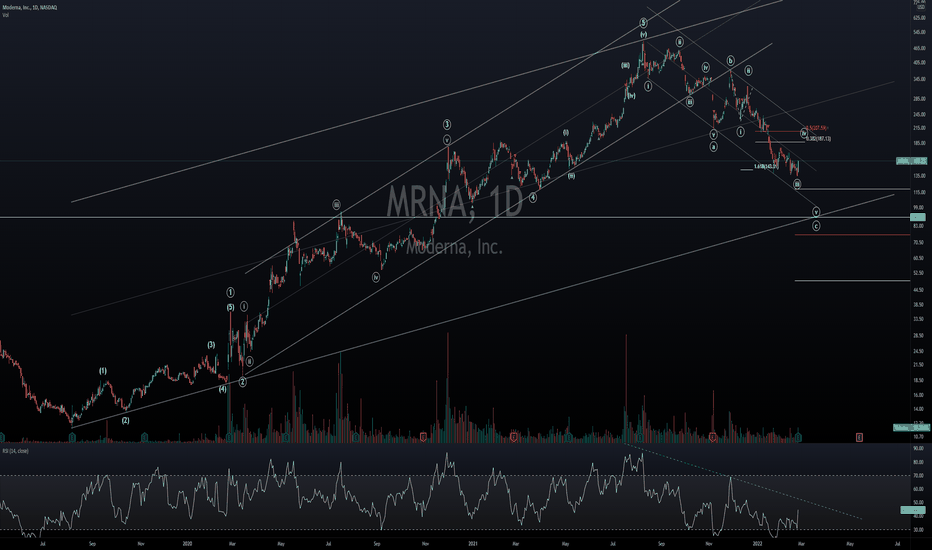Select the circled 1 wave label
The width and height of the screenshot is (932, 550).
(230, 293)
